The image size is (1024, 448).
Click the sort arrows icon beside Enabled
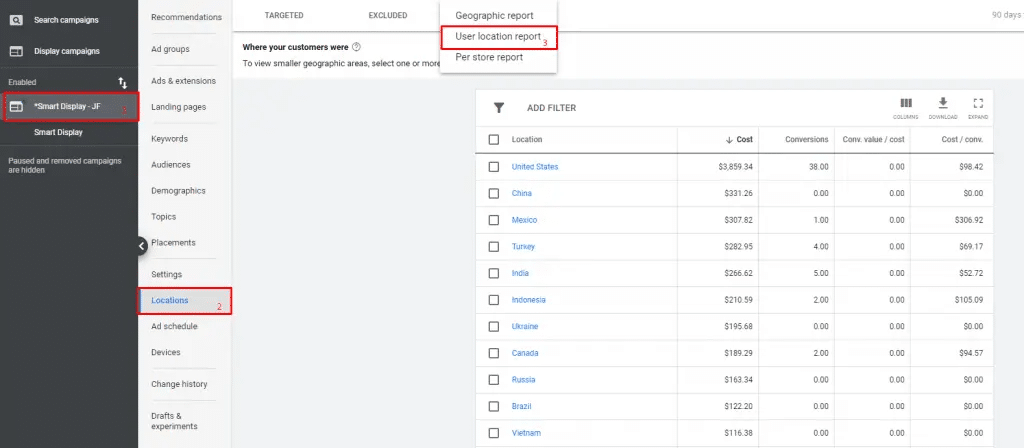pos(122,82)
